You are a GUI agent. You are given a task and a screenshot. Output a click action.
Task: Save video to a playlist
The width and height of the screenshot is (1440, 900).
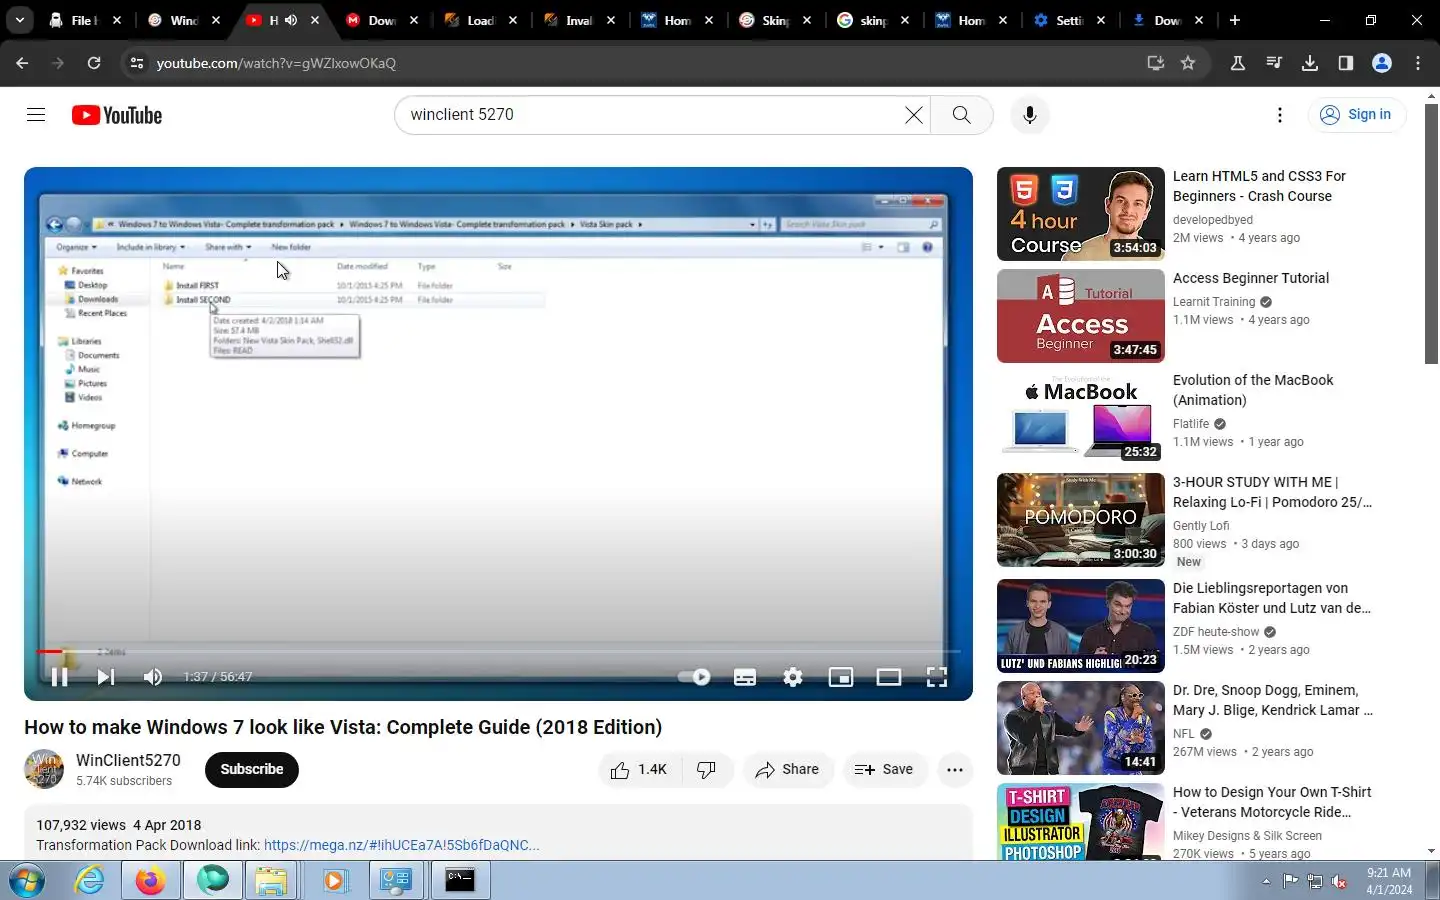tap(884, 769)
